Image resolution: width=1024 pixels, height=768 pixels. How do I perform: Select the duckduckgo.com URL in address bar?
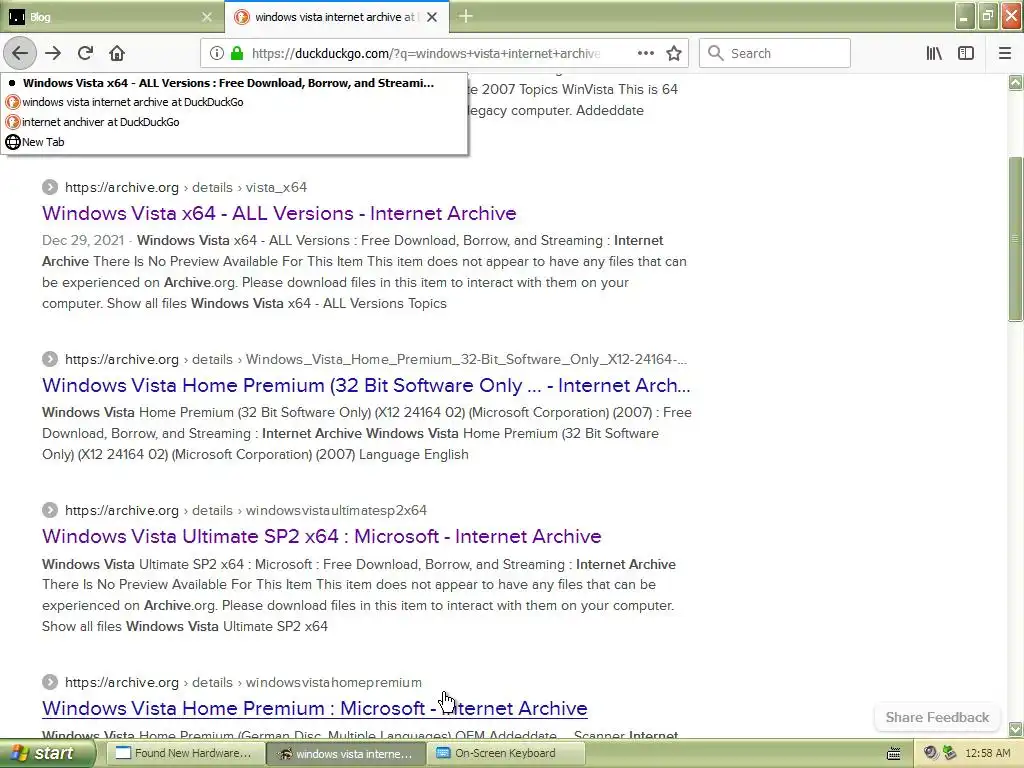(x=426, y=54)
